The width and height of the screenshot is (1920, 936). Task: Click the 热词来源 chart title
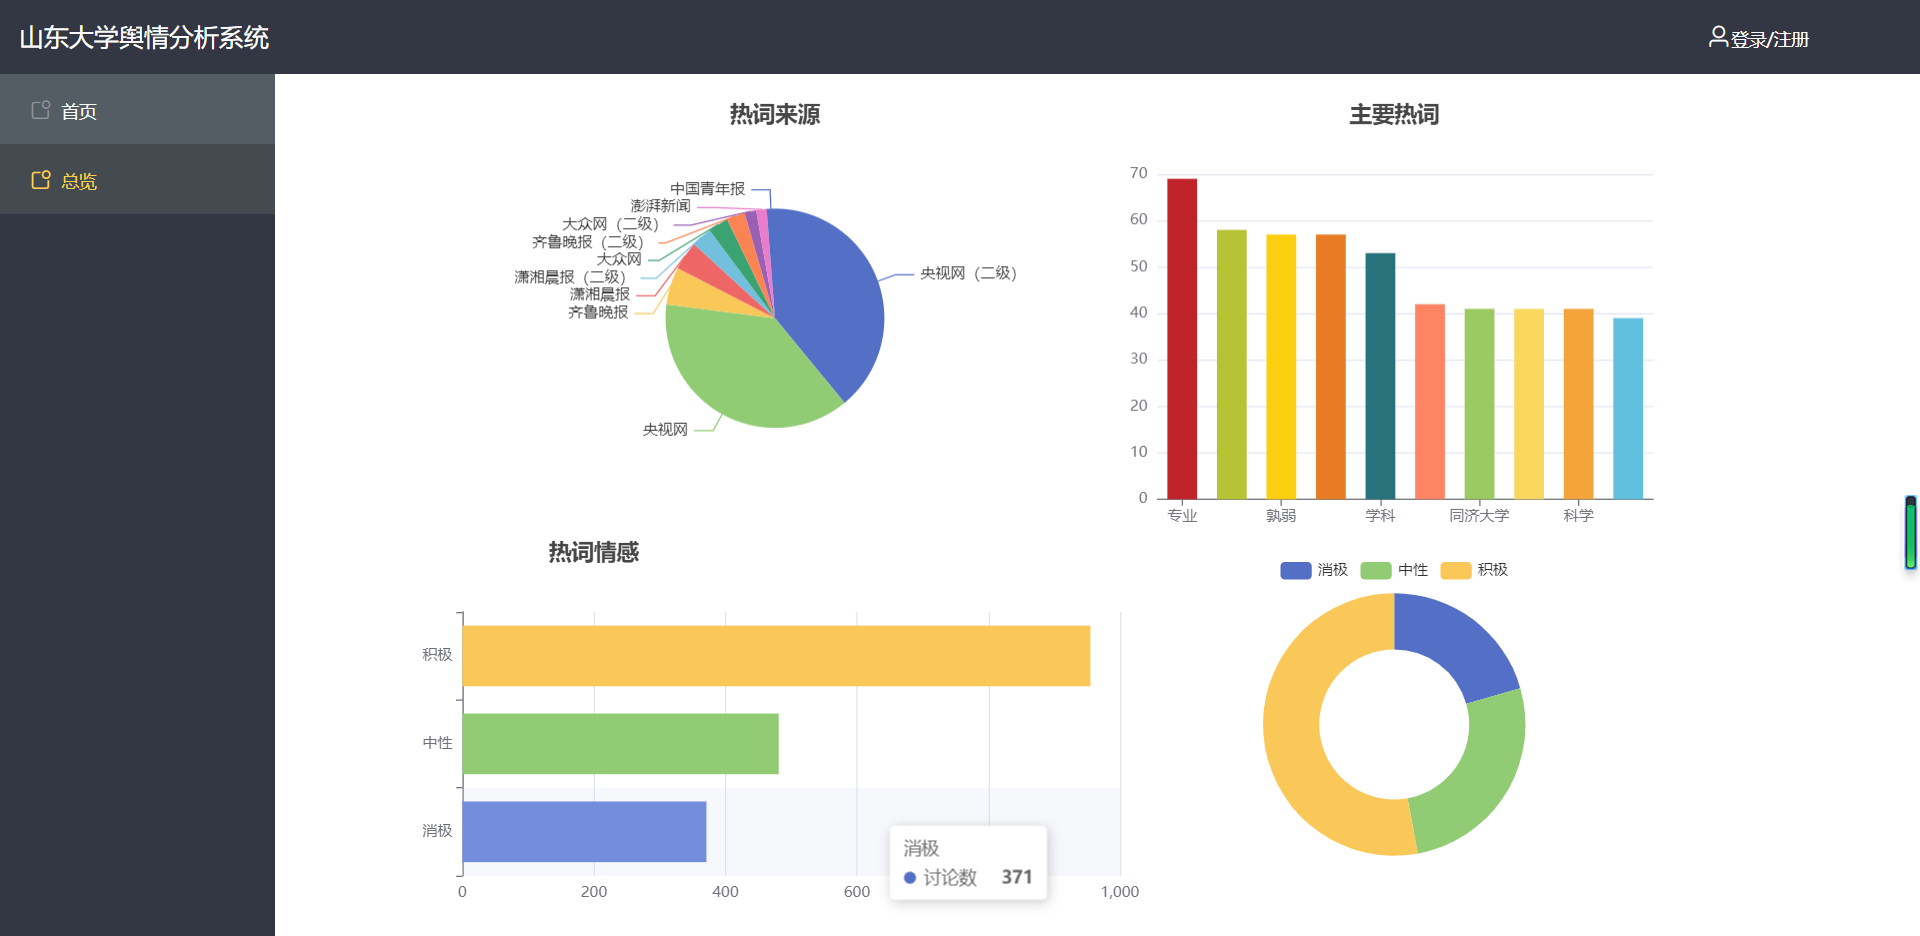[x=775, y=115]
